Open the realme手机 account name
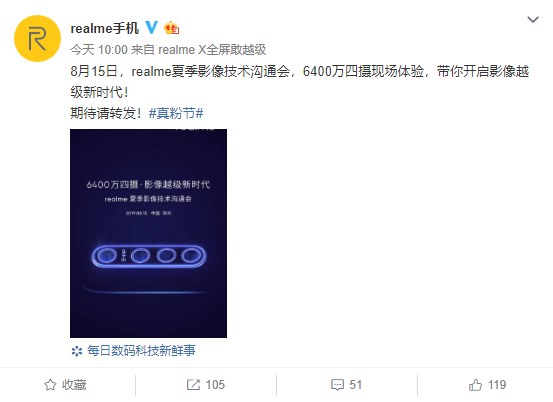Screen dimensions: 553x402 coord(105,28)
